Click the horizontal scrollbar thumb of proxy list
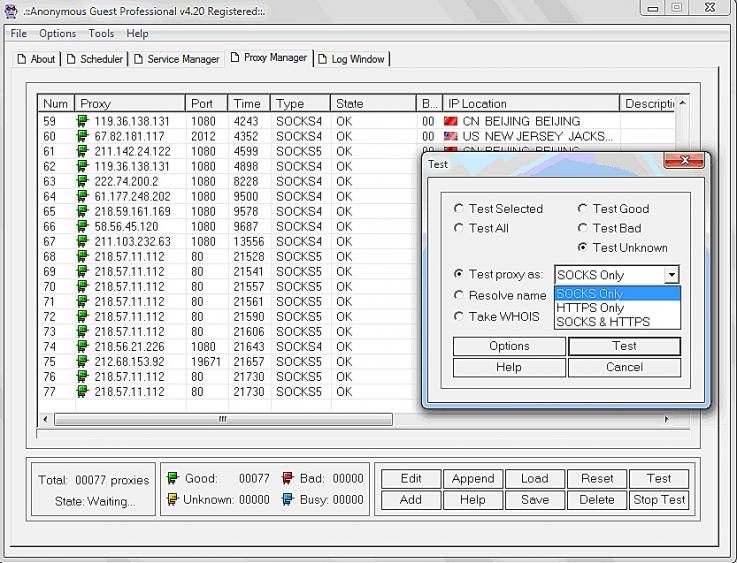 click(x=223, y=419)
